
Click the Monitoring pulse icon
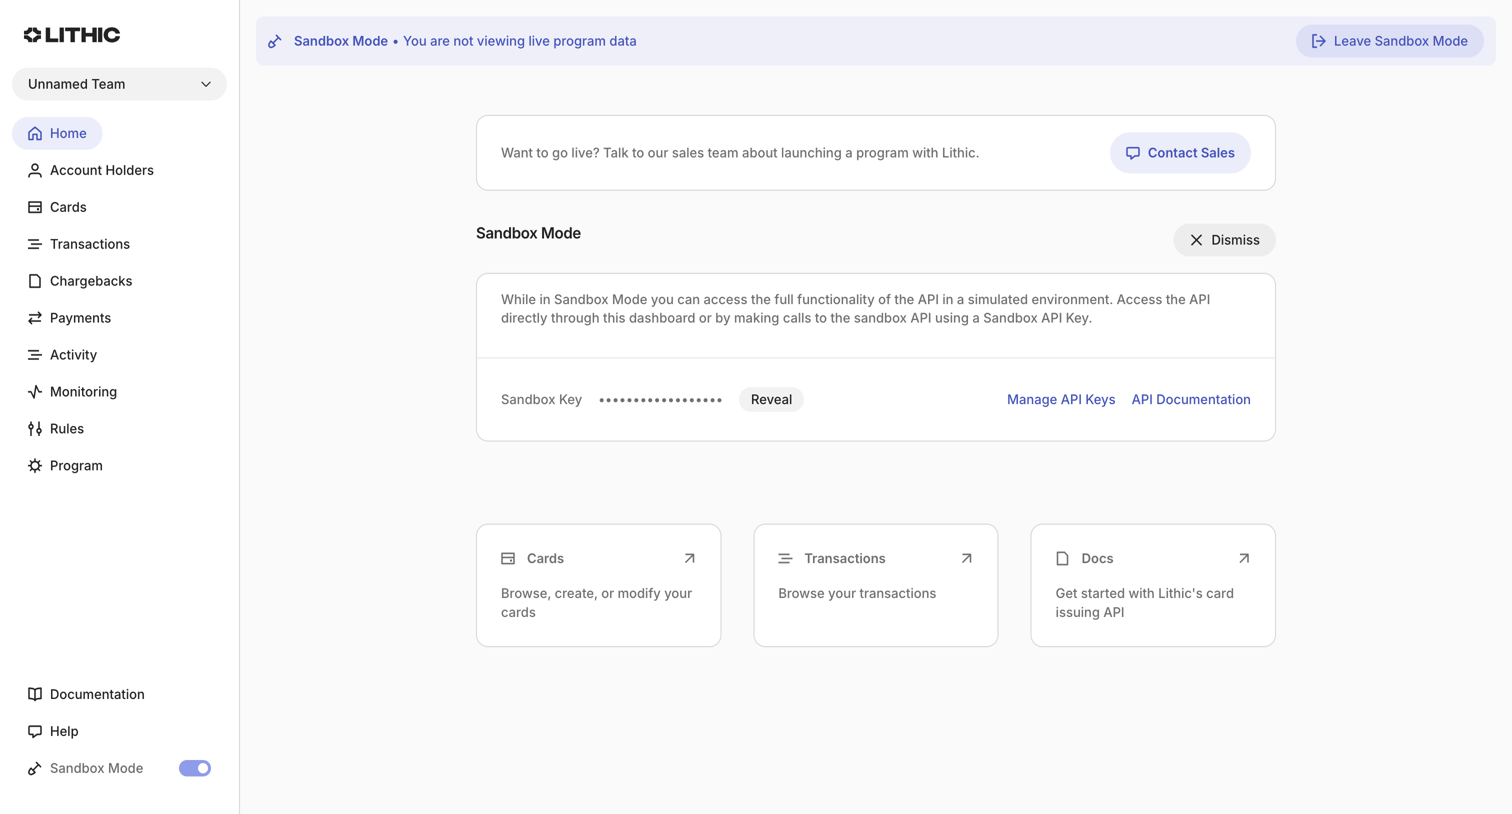pyautogui.click(x=35, y=392)
